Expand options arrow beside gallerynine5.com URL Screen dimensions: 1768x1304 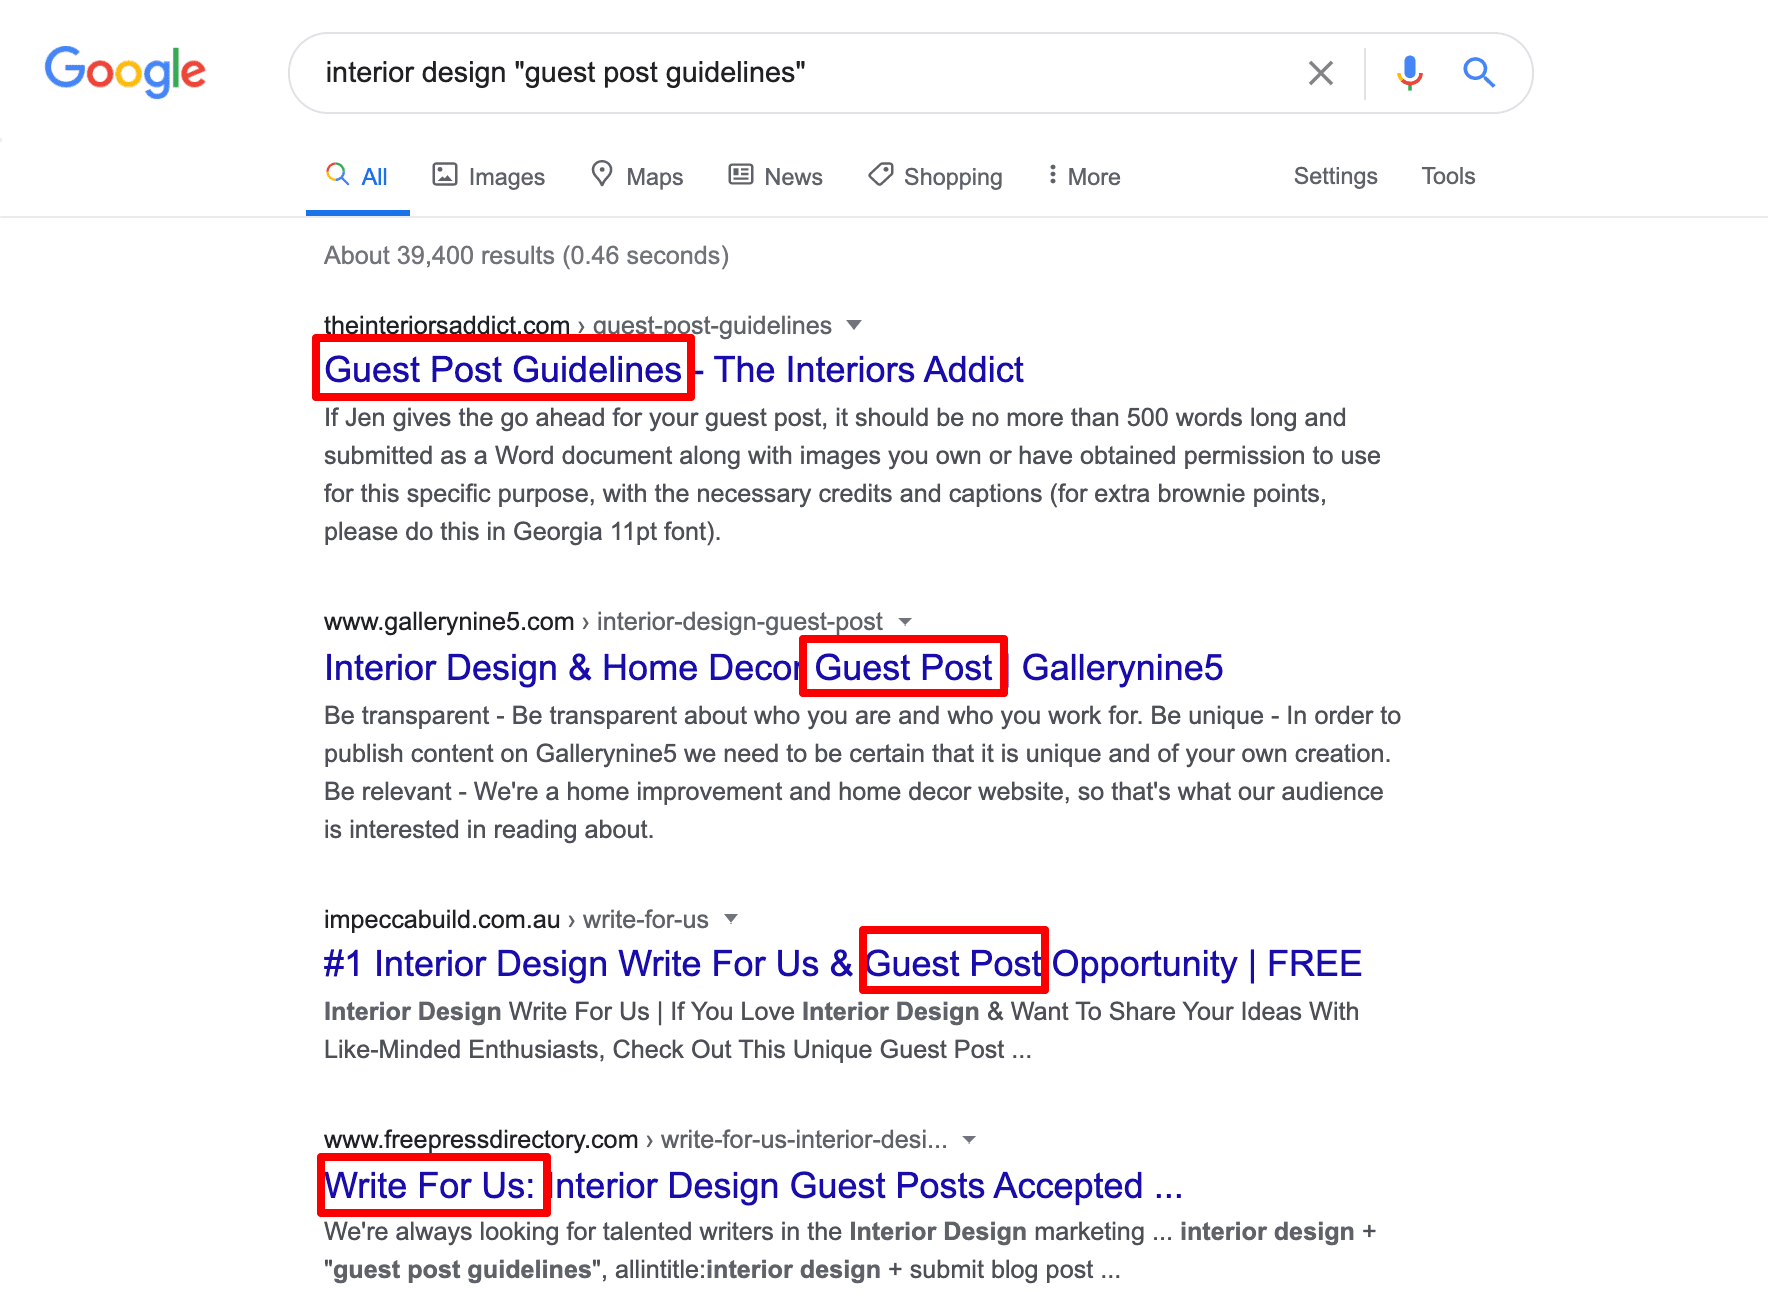pyautogui.click(x=905, y=621)
